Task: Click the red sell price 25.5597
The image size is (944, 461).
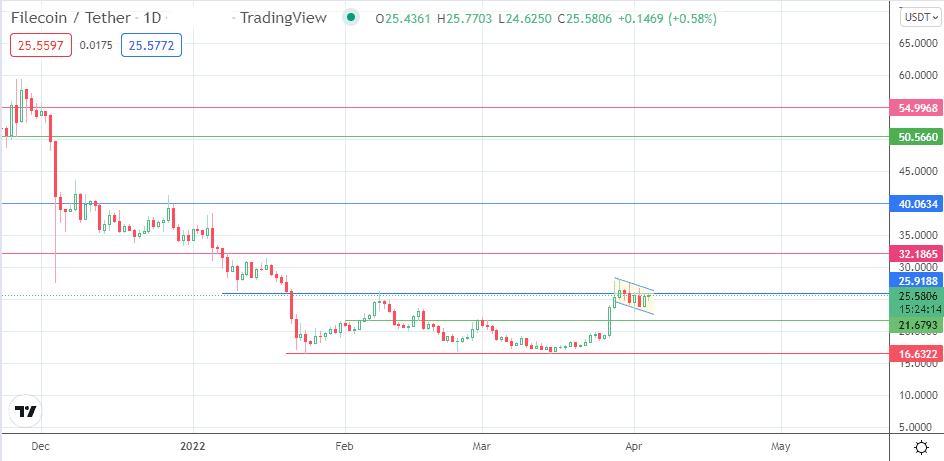Action: (42, 45)
